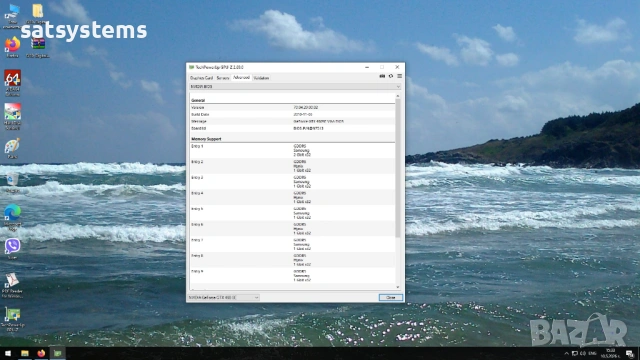The width and height of the screenshot is (640, 360).
Task: Select the Message row under General
Action: pos(292,121)
